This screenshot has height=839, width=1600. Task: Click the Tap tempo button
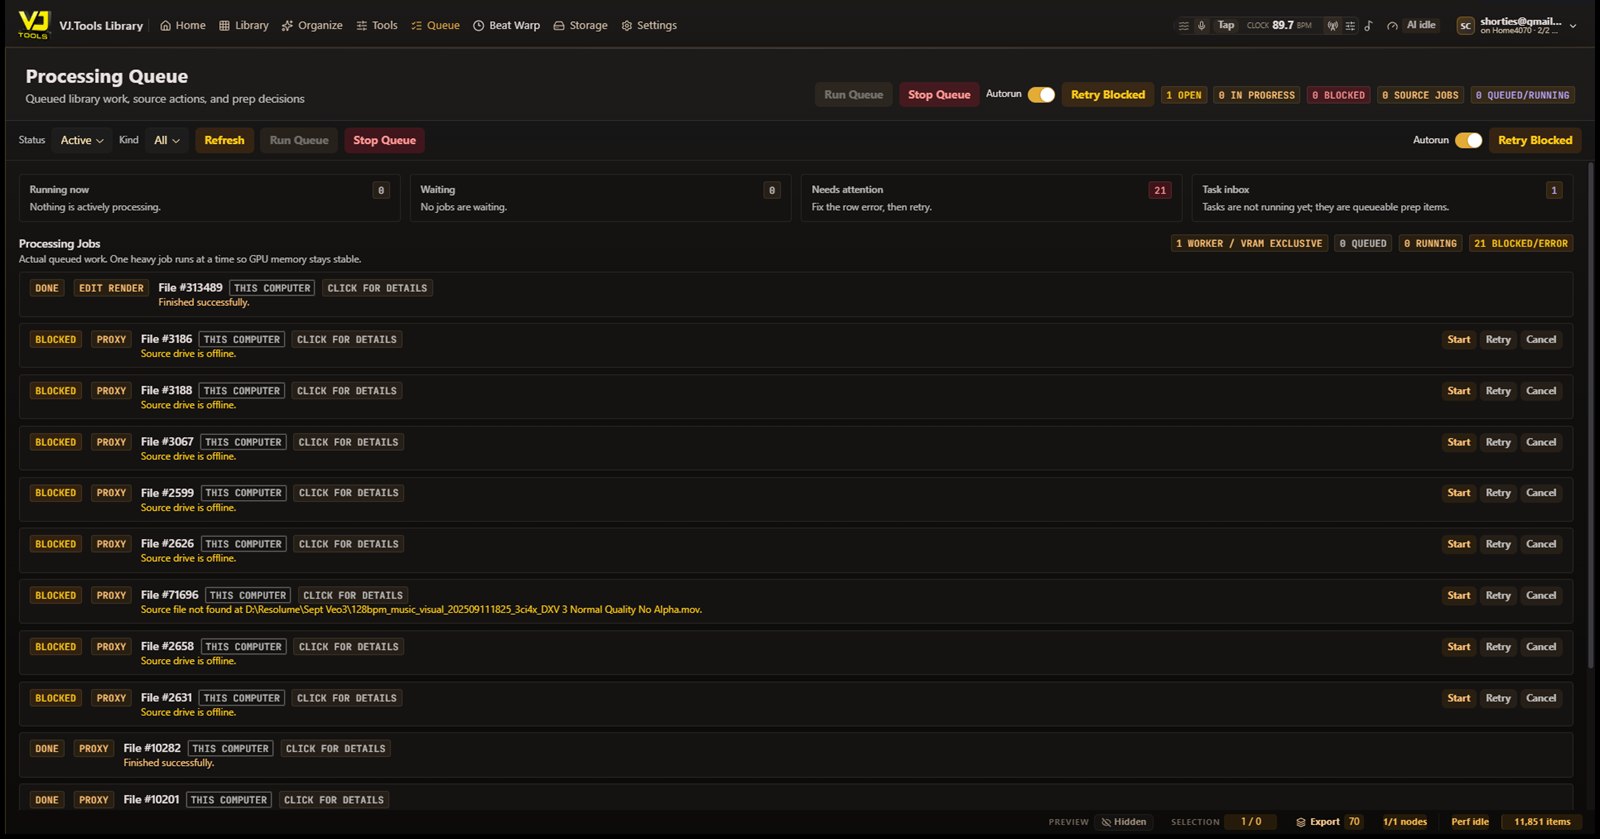(1226, 25)
